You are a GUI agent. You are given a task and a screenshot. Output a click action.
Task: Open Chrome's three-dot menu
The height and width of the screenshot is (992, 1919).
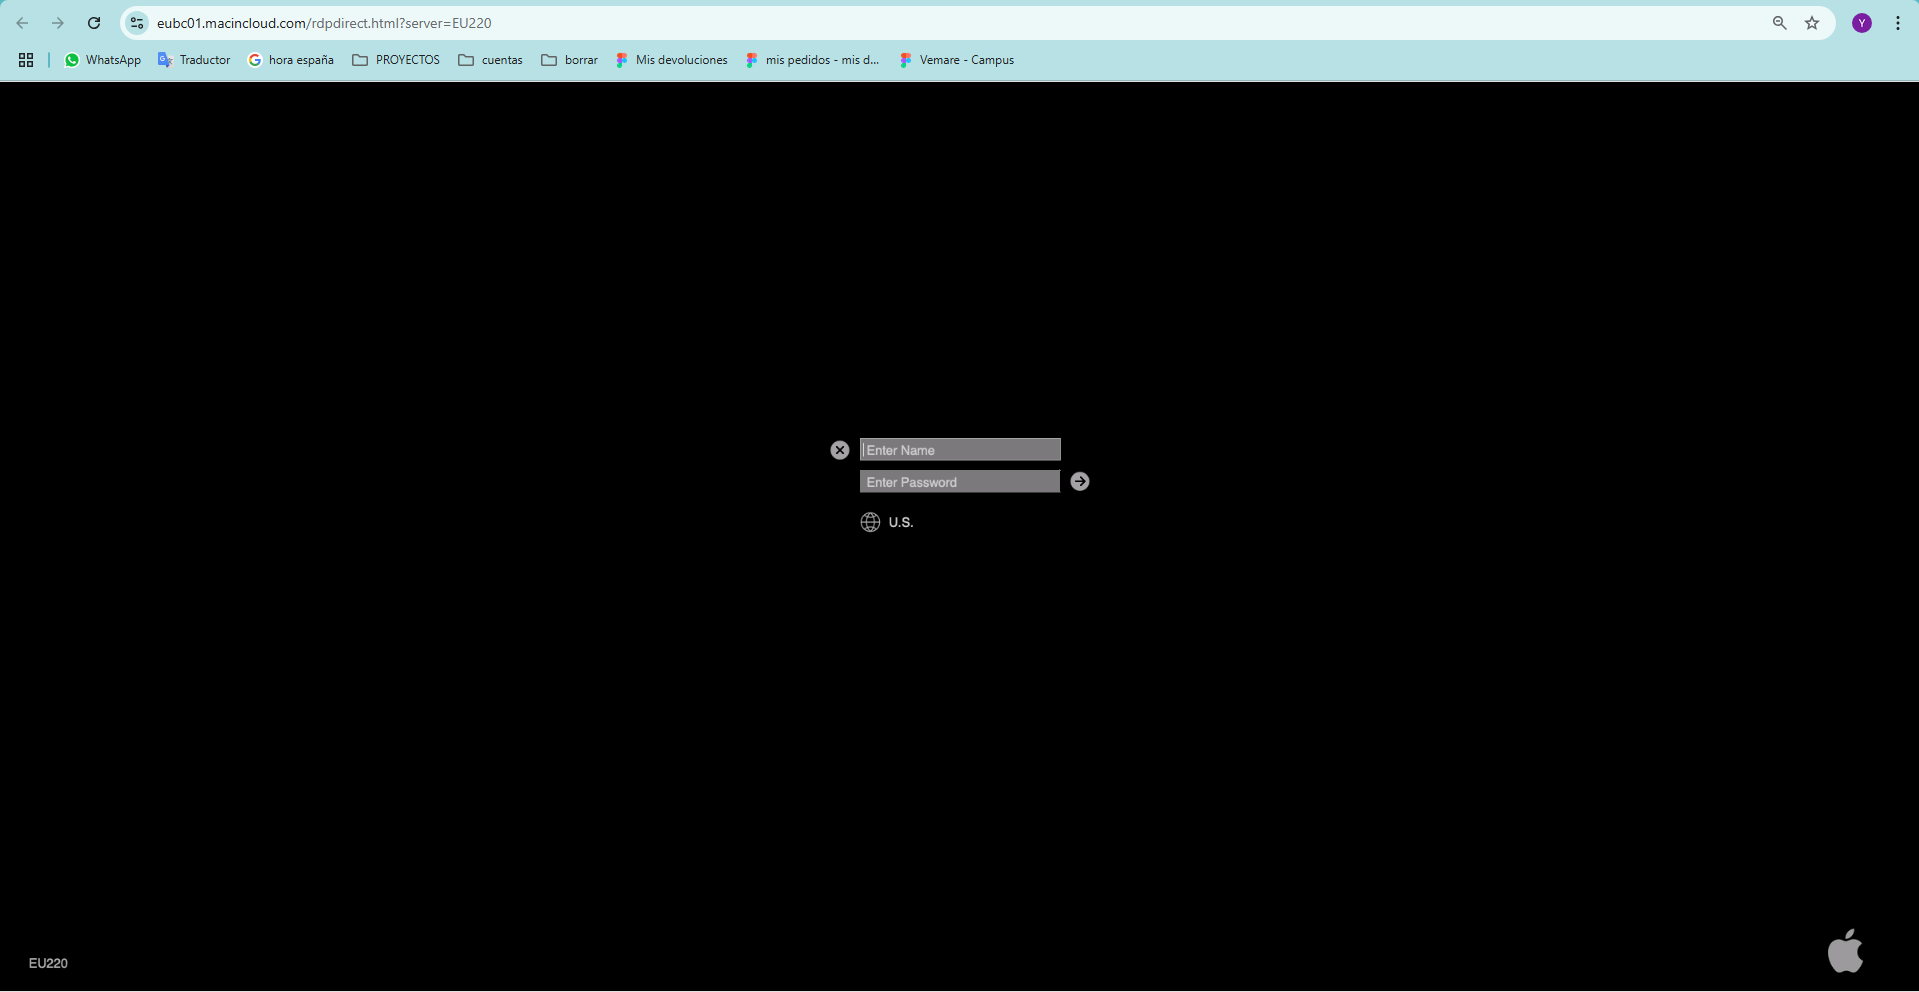(1897, 23)
